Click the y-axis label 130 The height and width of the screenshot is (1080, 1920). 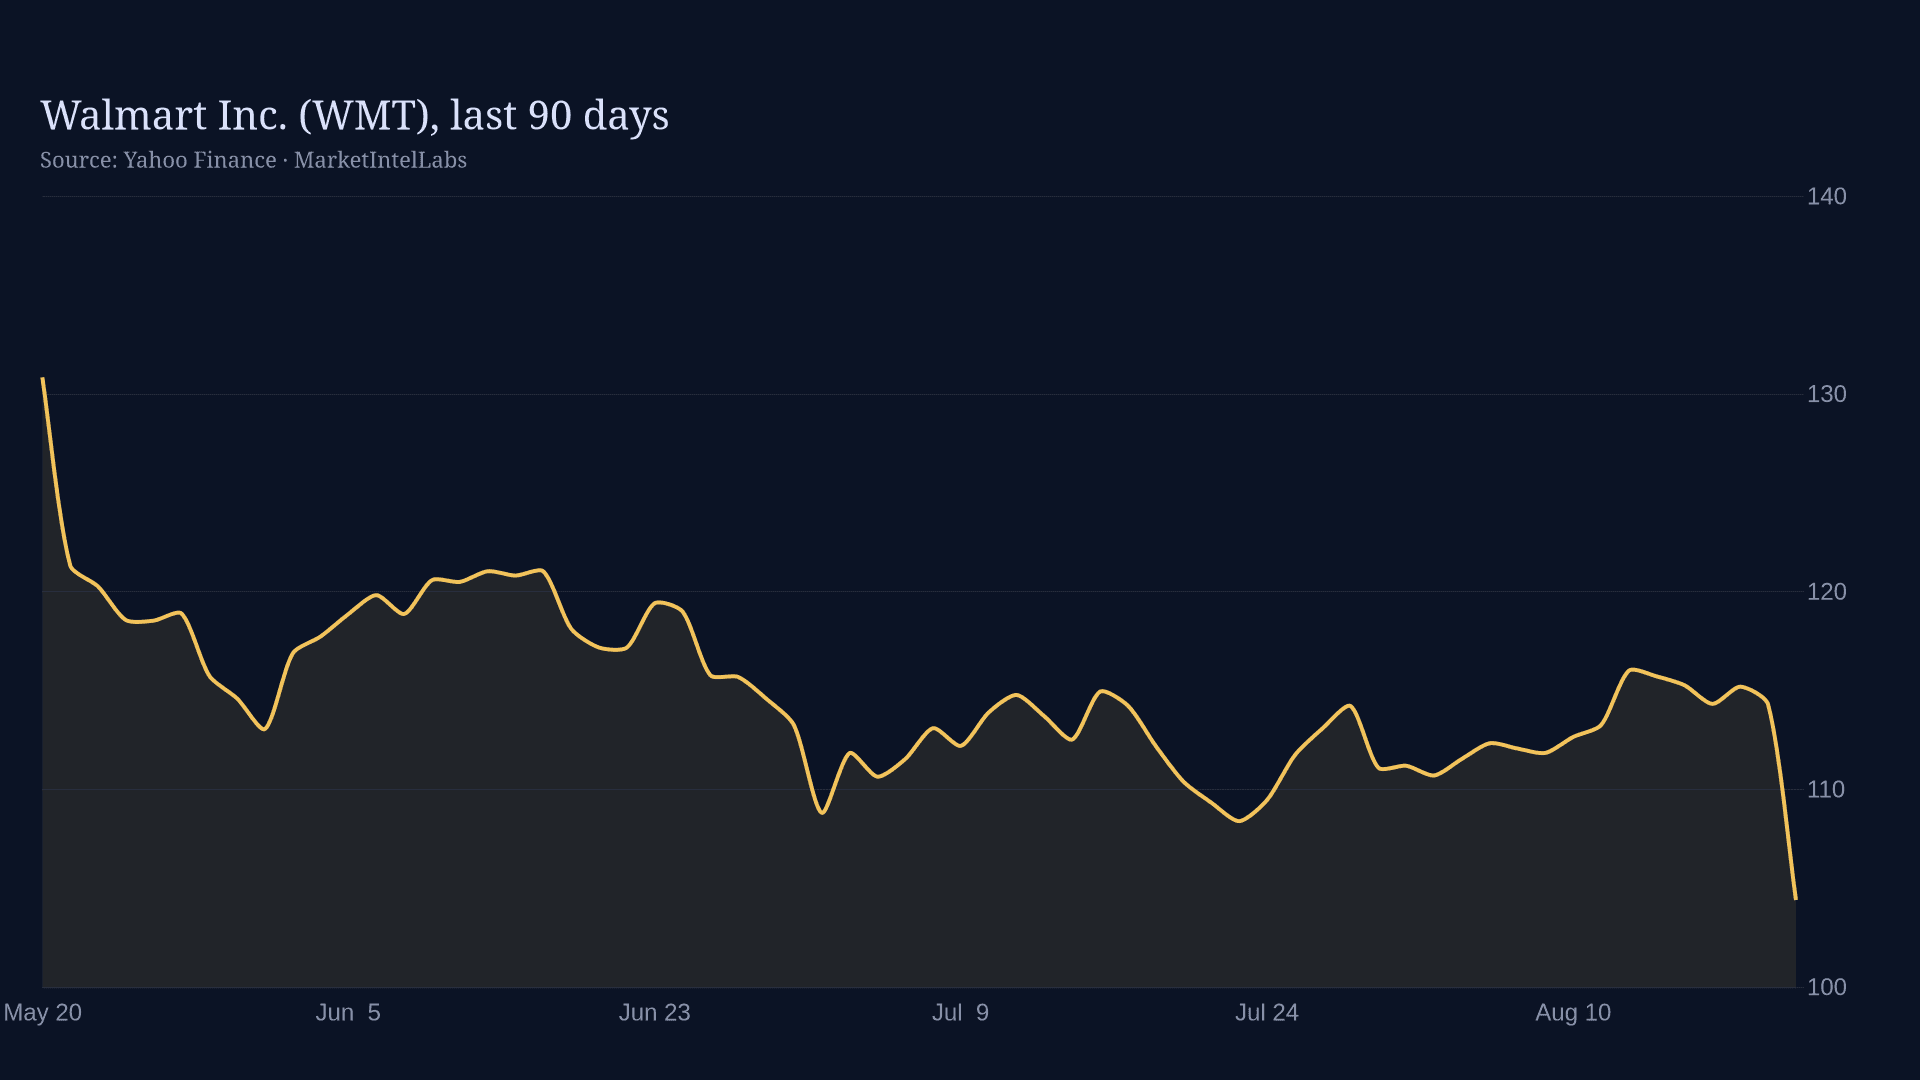click(1826, 394)
